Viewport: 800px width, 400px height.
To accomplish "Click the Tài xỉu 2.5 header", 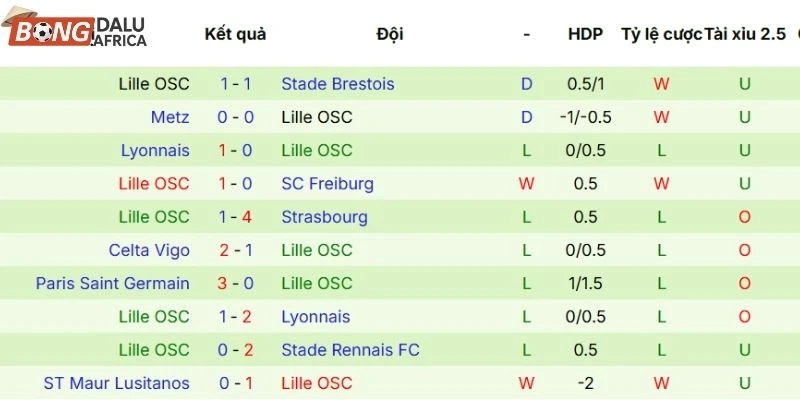I will point(745,34).
